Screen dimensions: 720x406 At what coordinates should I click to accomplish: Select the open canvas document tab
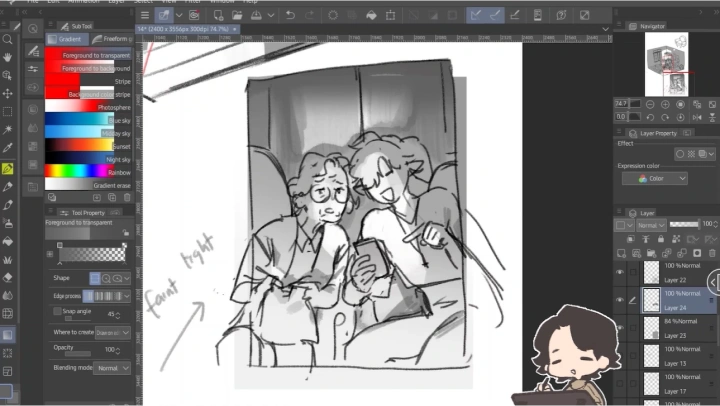[187, 29]
